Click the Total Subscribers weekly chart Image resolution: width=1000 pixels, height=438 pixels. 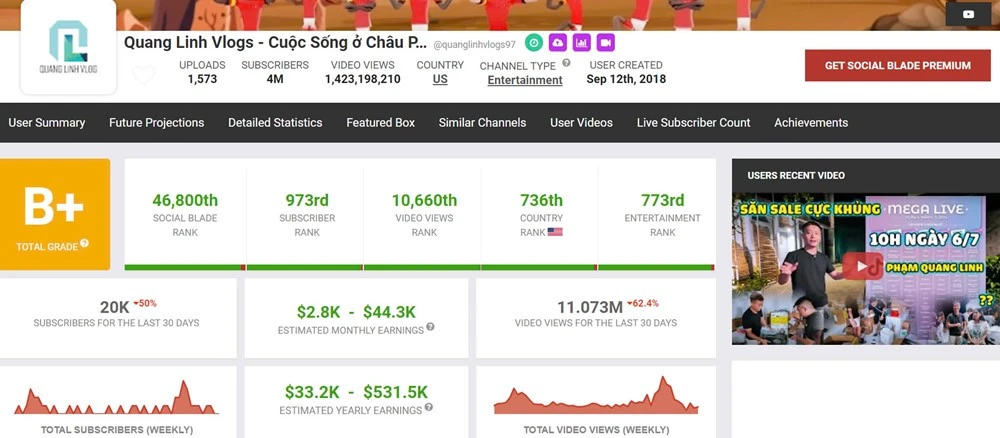[x=117, y=398]
